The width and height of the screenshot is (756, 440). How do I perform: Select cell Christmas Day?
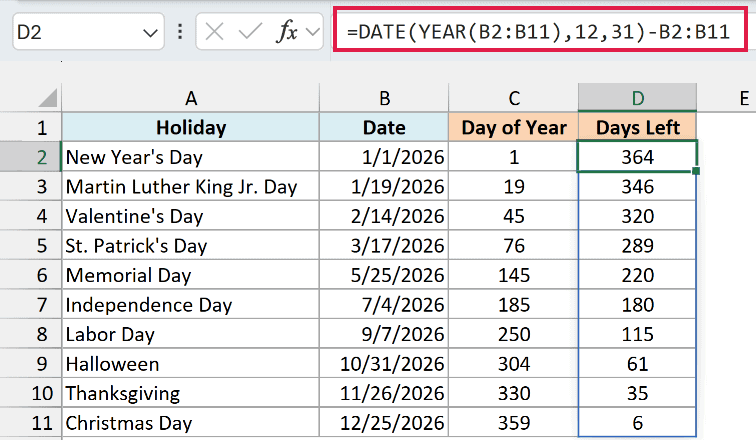click(x=190, y=423)
